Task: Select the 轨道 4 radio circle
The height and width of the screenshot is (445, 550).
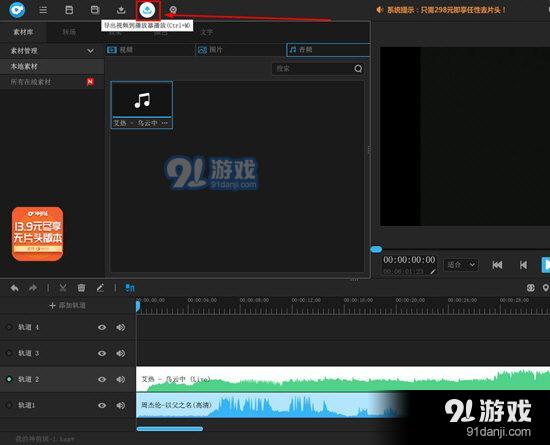Action: coord(9,327)
